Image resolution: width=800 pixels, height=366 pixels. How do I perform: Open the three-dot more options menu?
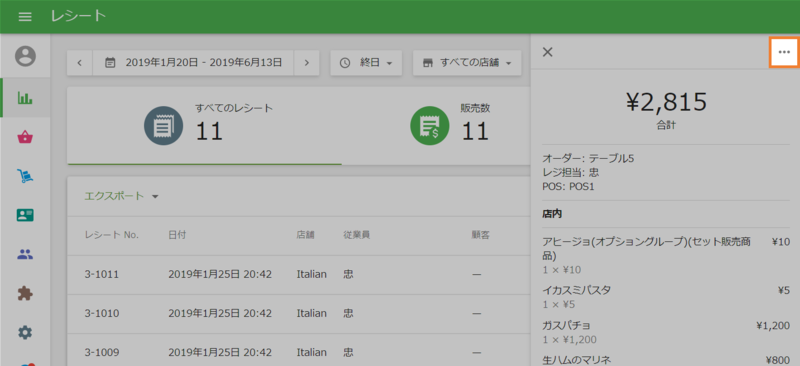(784, 52)
